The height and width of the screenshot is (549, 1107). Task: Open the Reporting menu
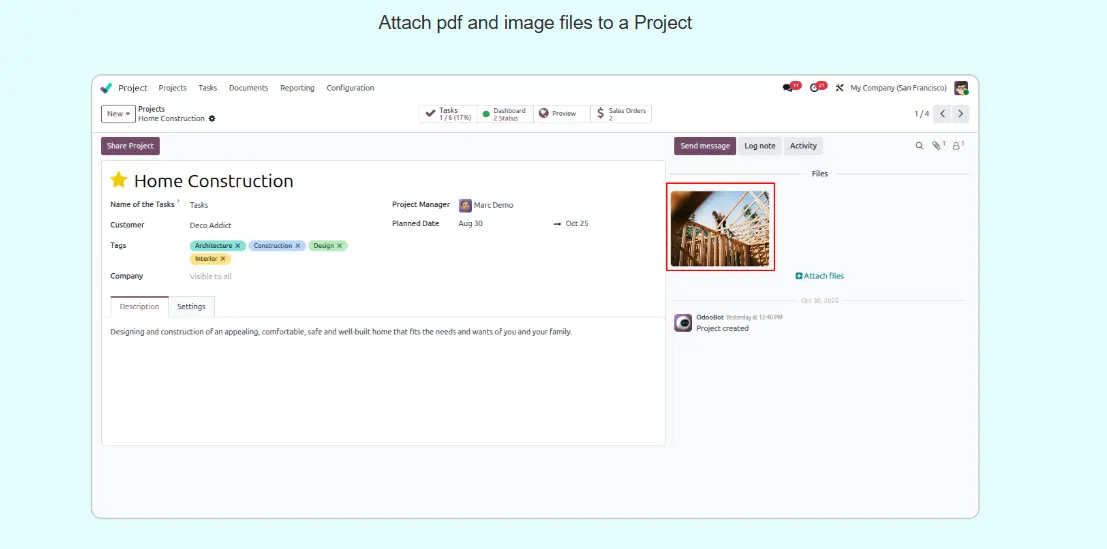(x=297, y=88)
